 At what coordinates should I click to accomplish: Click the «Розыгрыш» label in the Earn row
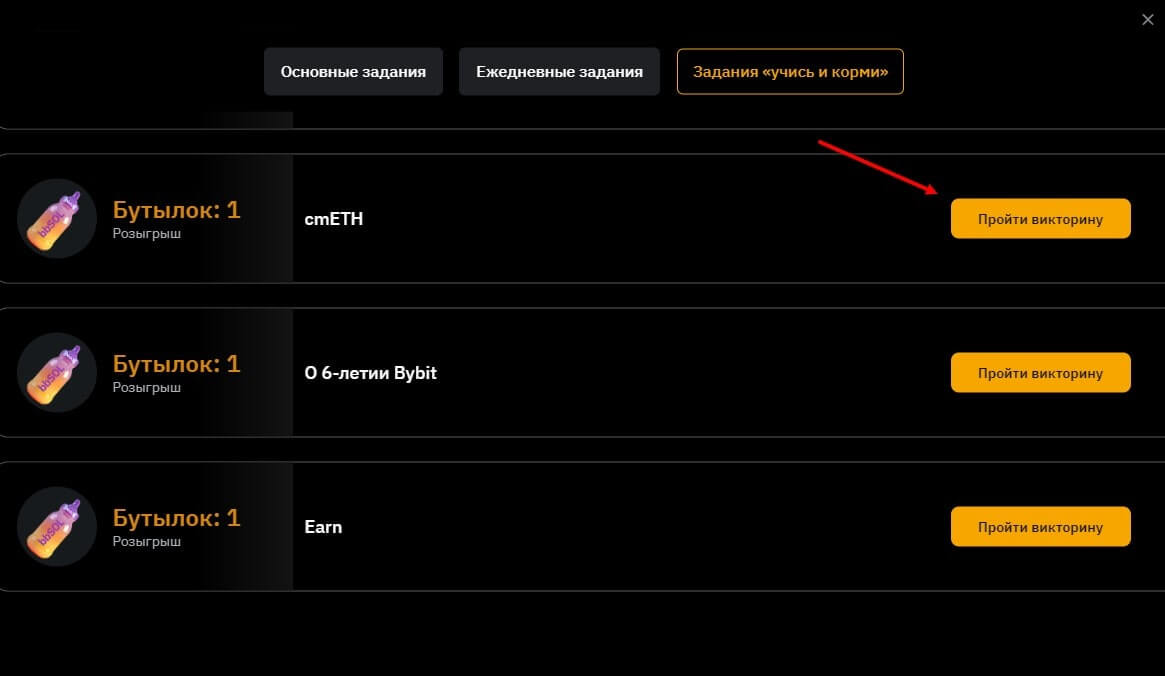[146, 541]
